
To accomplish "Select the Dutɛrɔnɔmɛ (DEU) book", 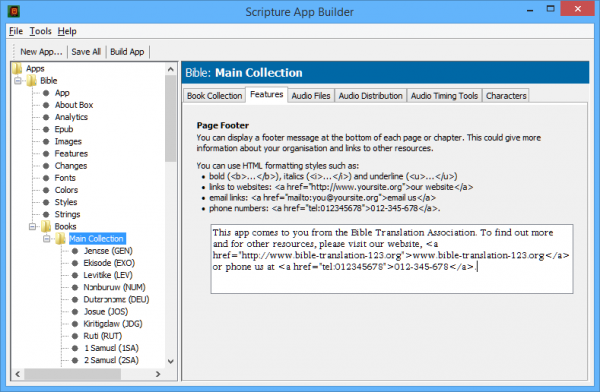I will pos(116,299).
